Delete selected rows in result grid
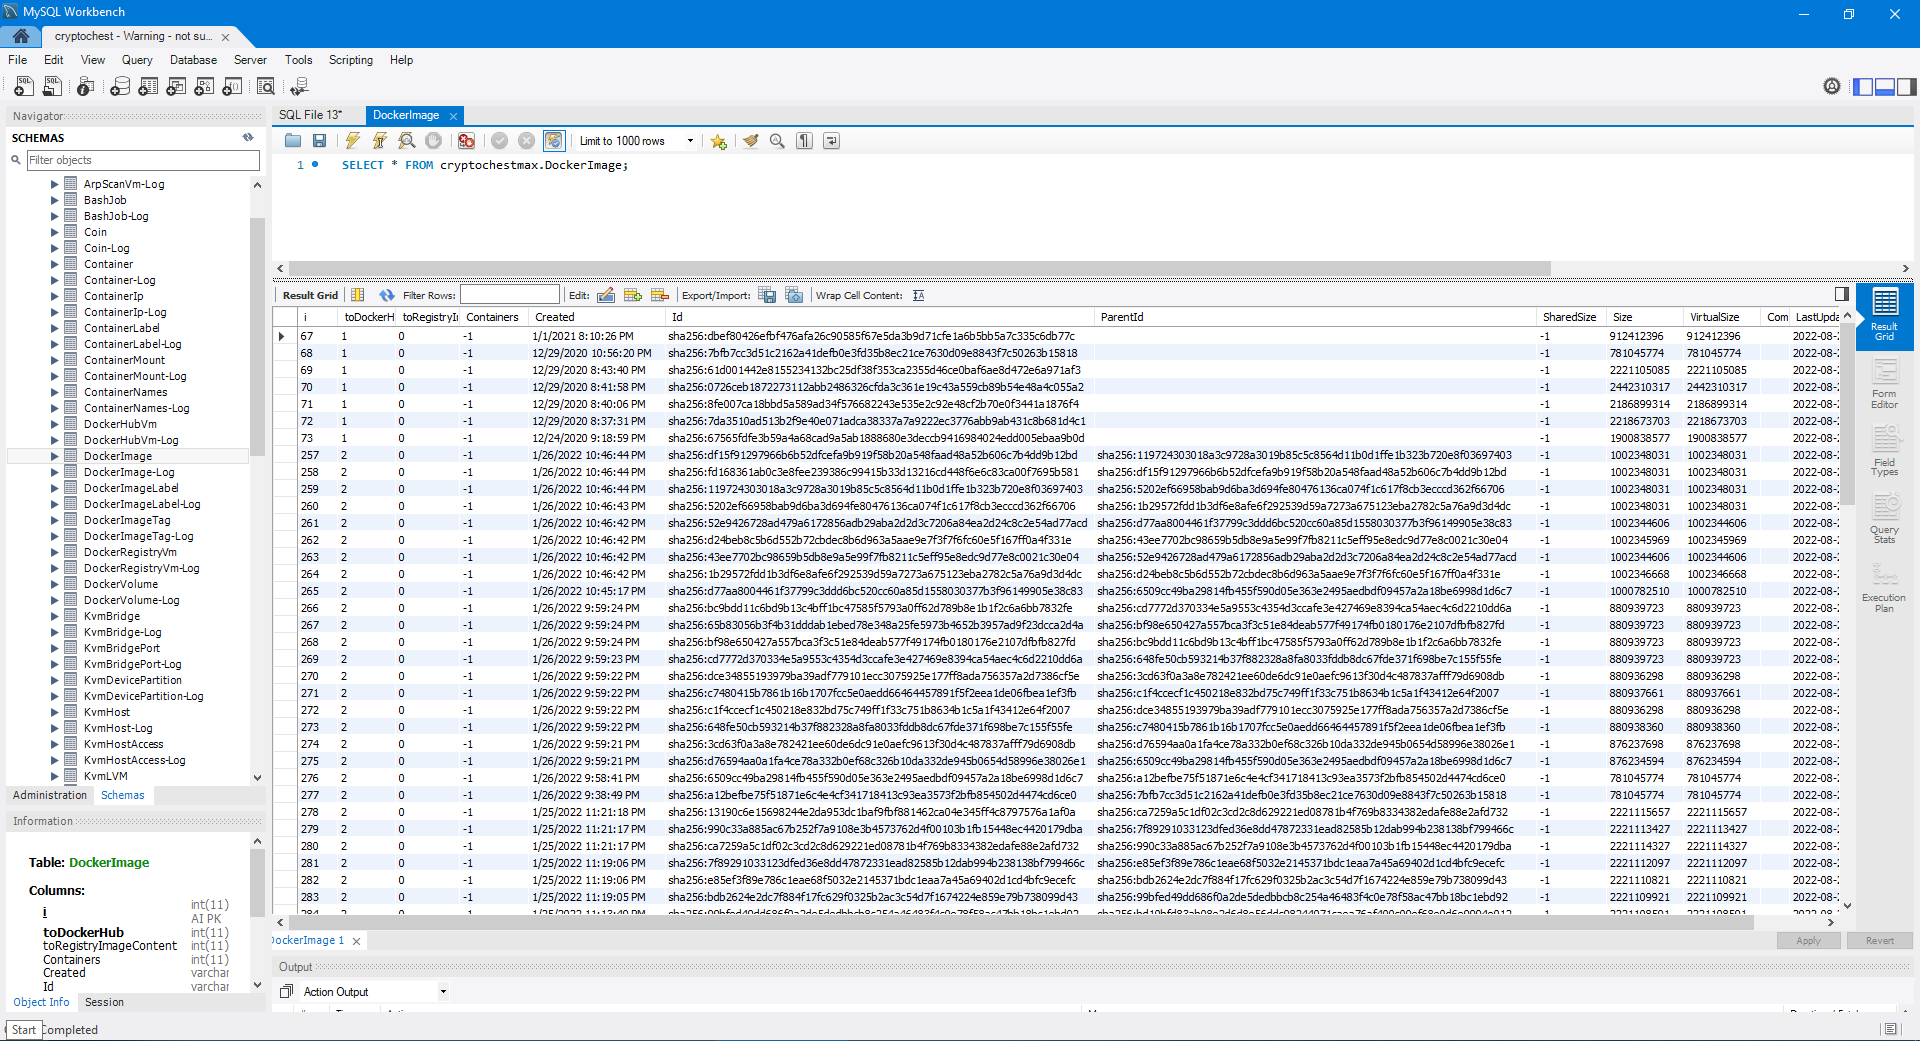The width and height of the screenshot is (1920, 1041). pyautogui.click(x=660, y=295)
